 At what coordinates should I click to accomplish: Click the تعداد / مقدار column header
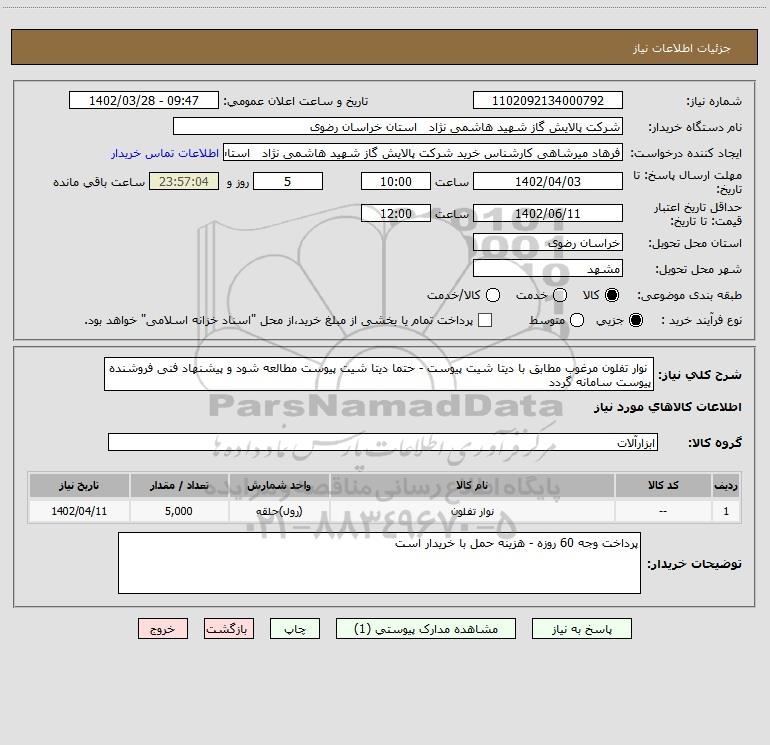pyautogui.click(x=179, y=485)
